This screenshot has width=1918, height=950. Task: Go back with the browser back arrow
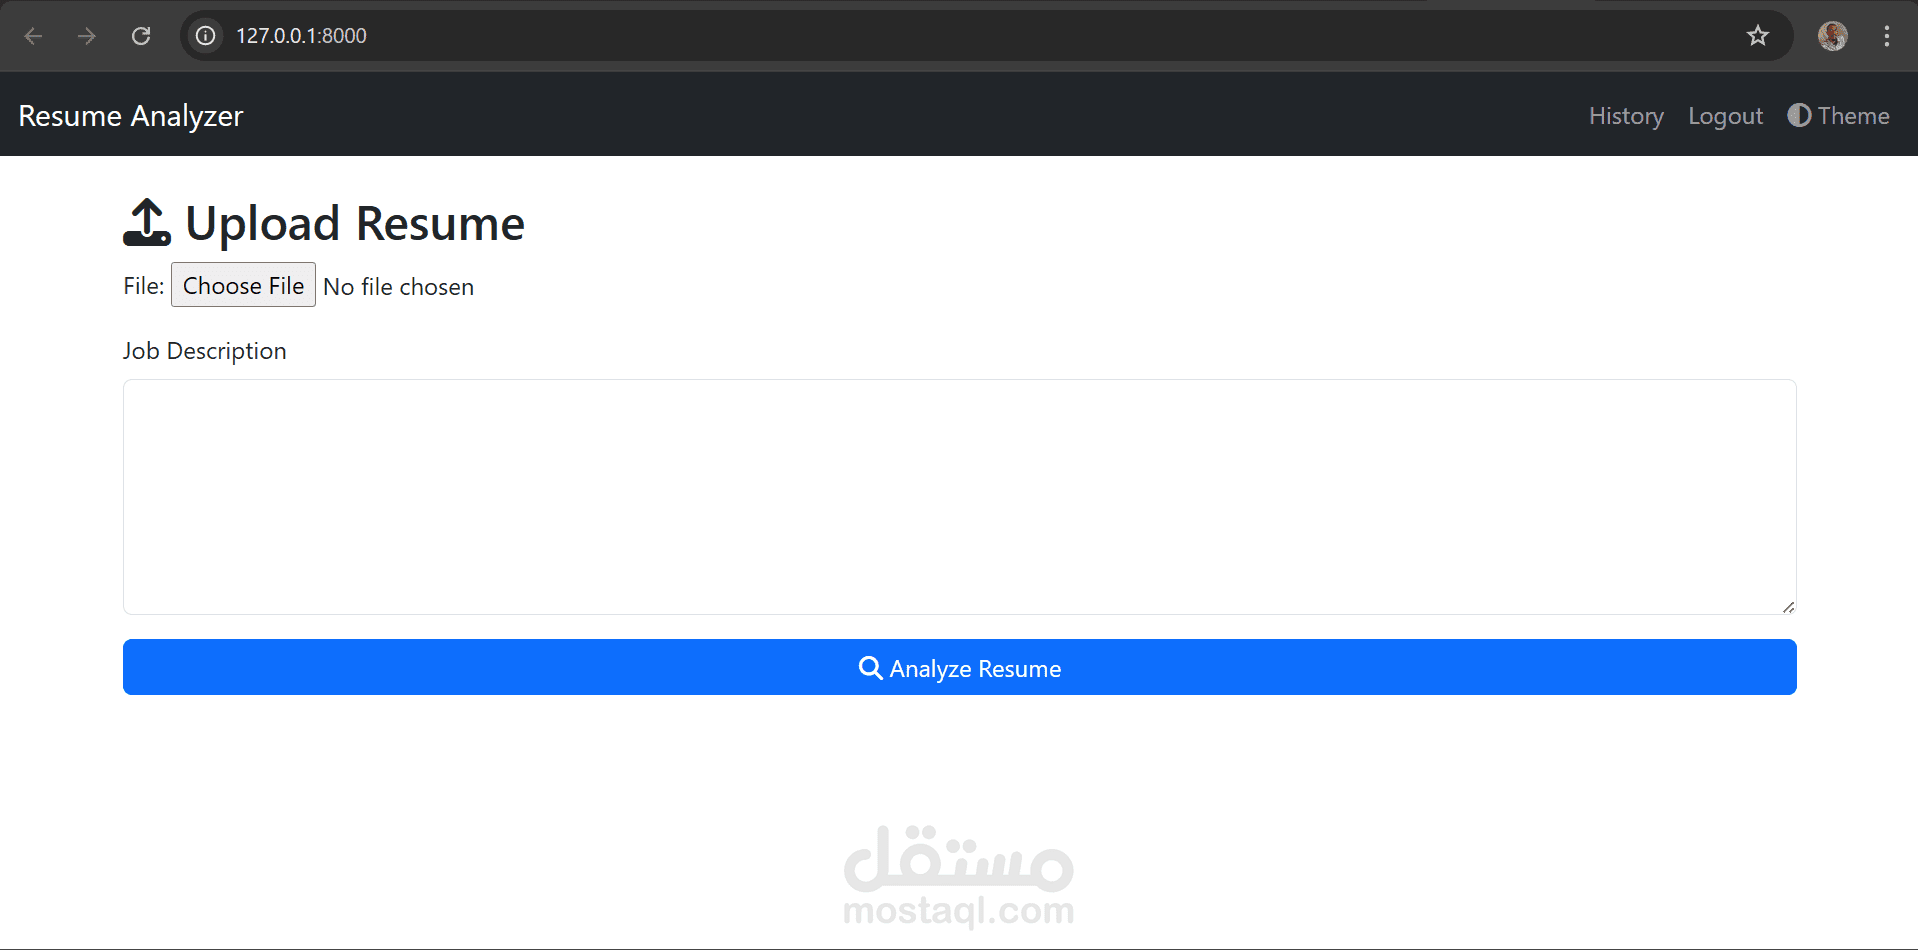[x=33, y=36]
